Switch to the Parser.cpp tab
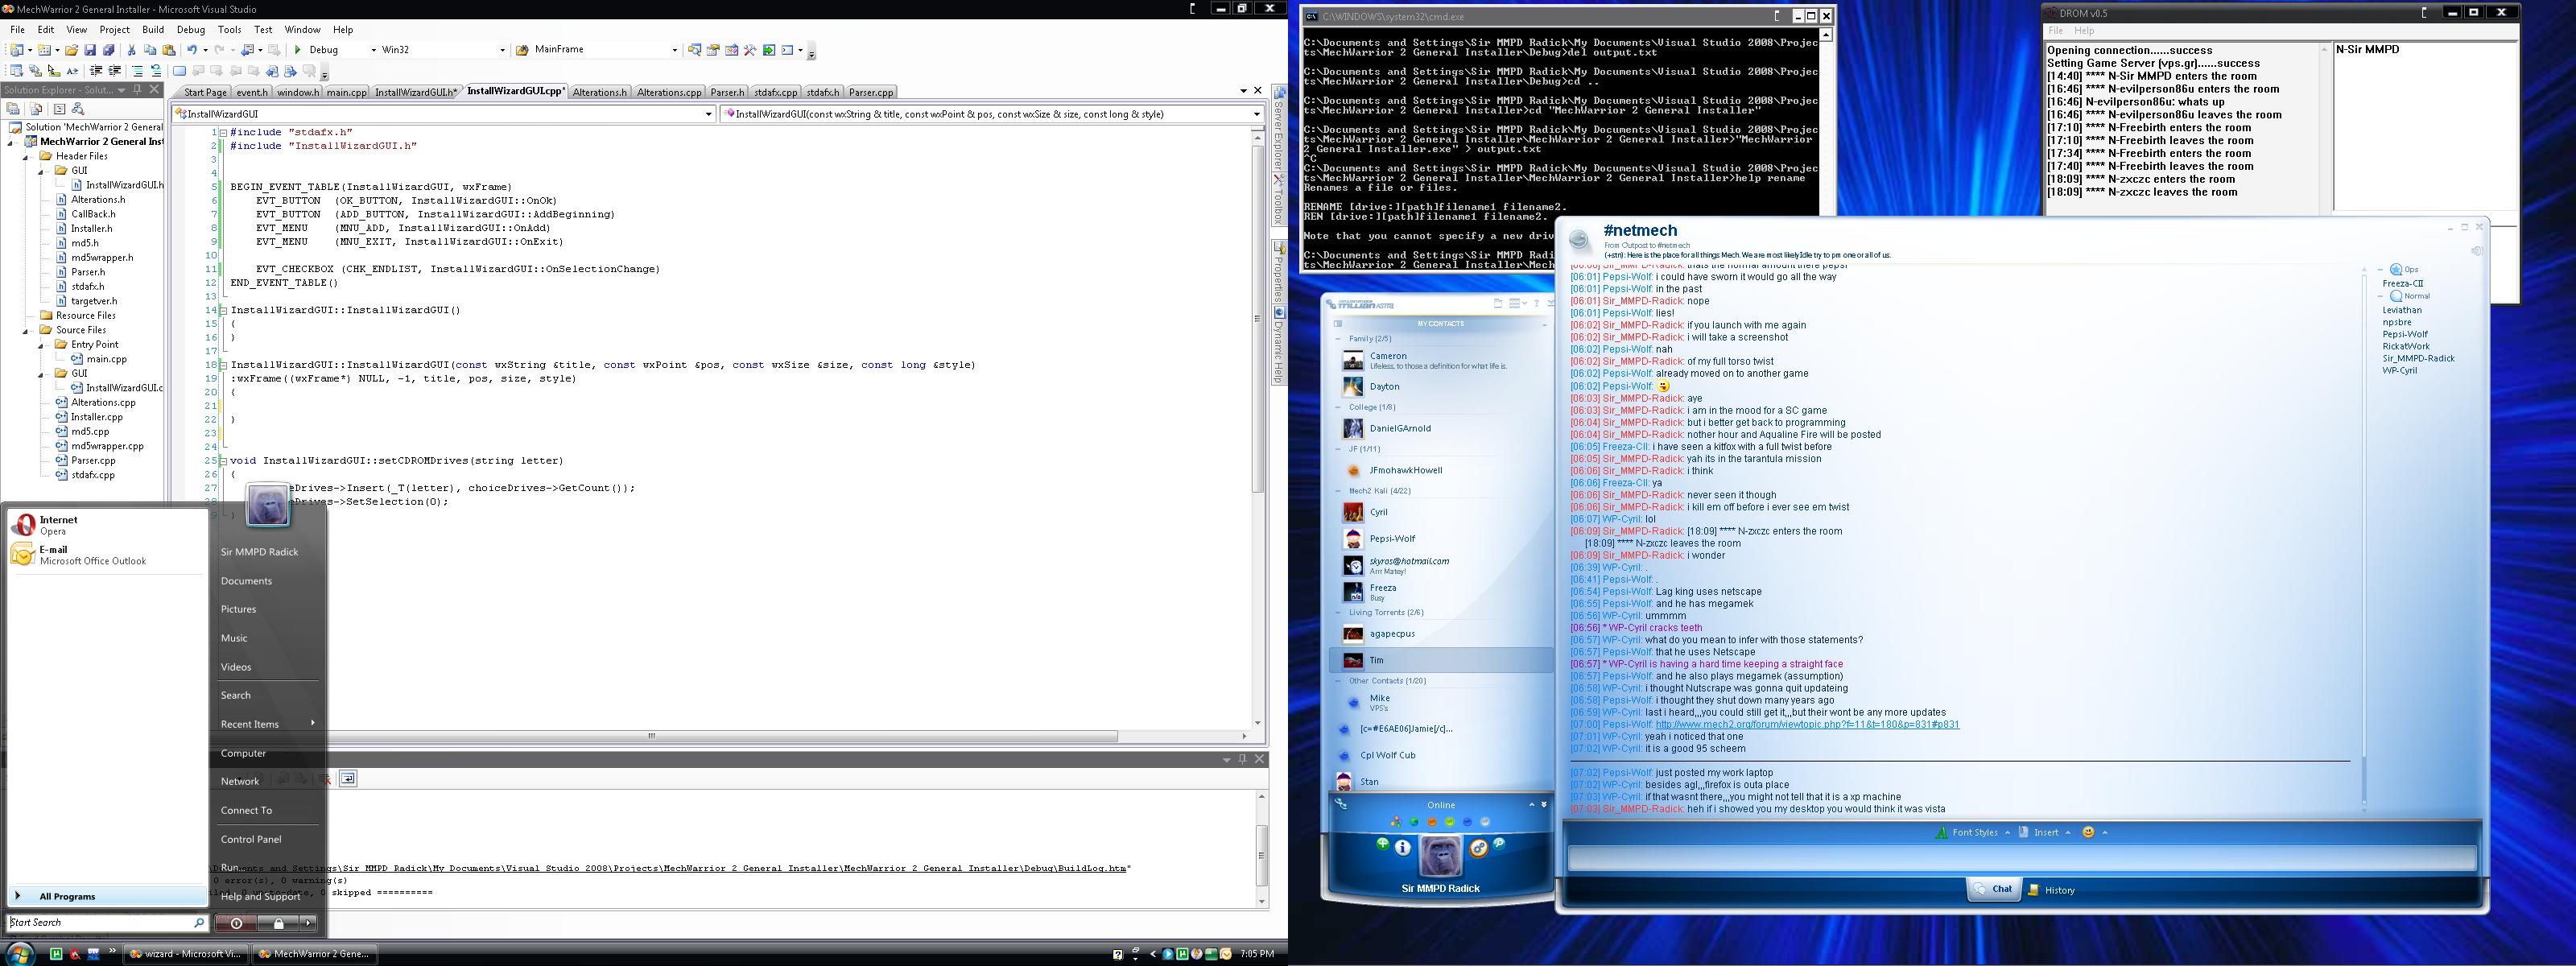 click(x=870, y=92)
